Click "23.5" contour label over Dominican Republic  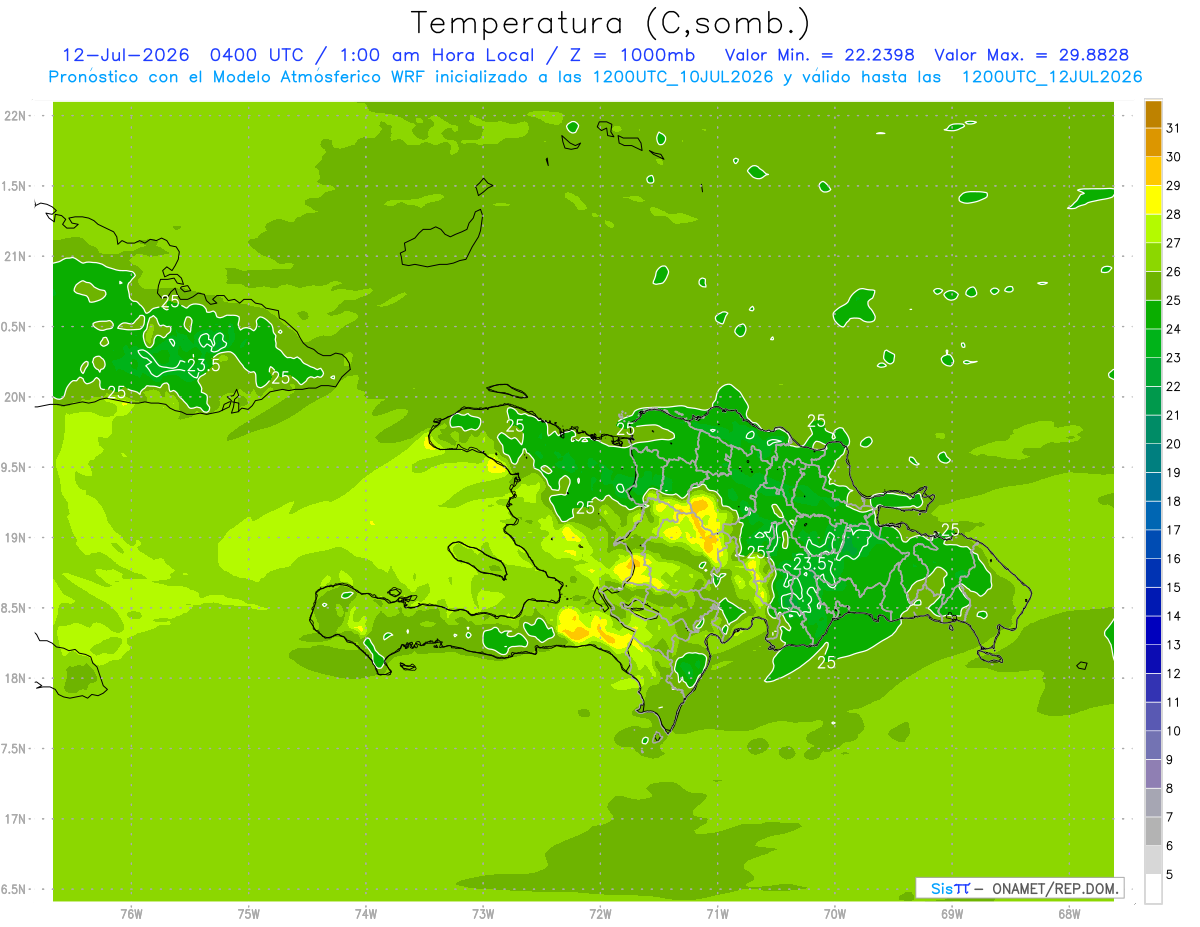pyautogui.click(x=810, y=564)
